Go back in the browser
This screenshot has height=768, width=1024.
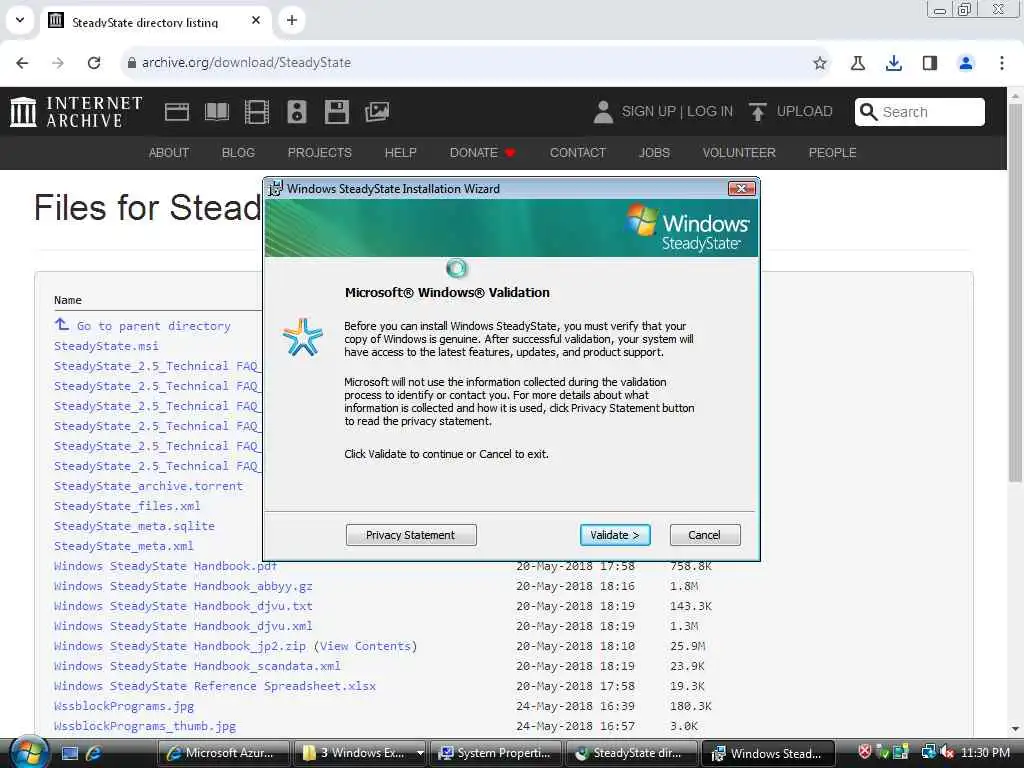[x=22, y=63]
